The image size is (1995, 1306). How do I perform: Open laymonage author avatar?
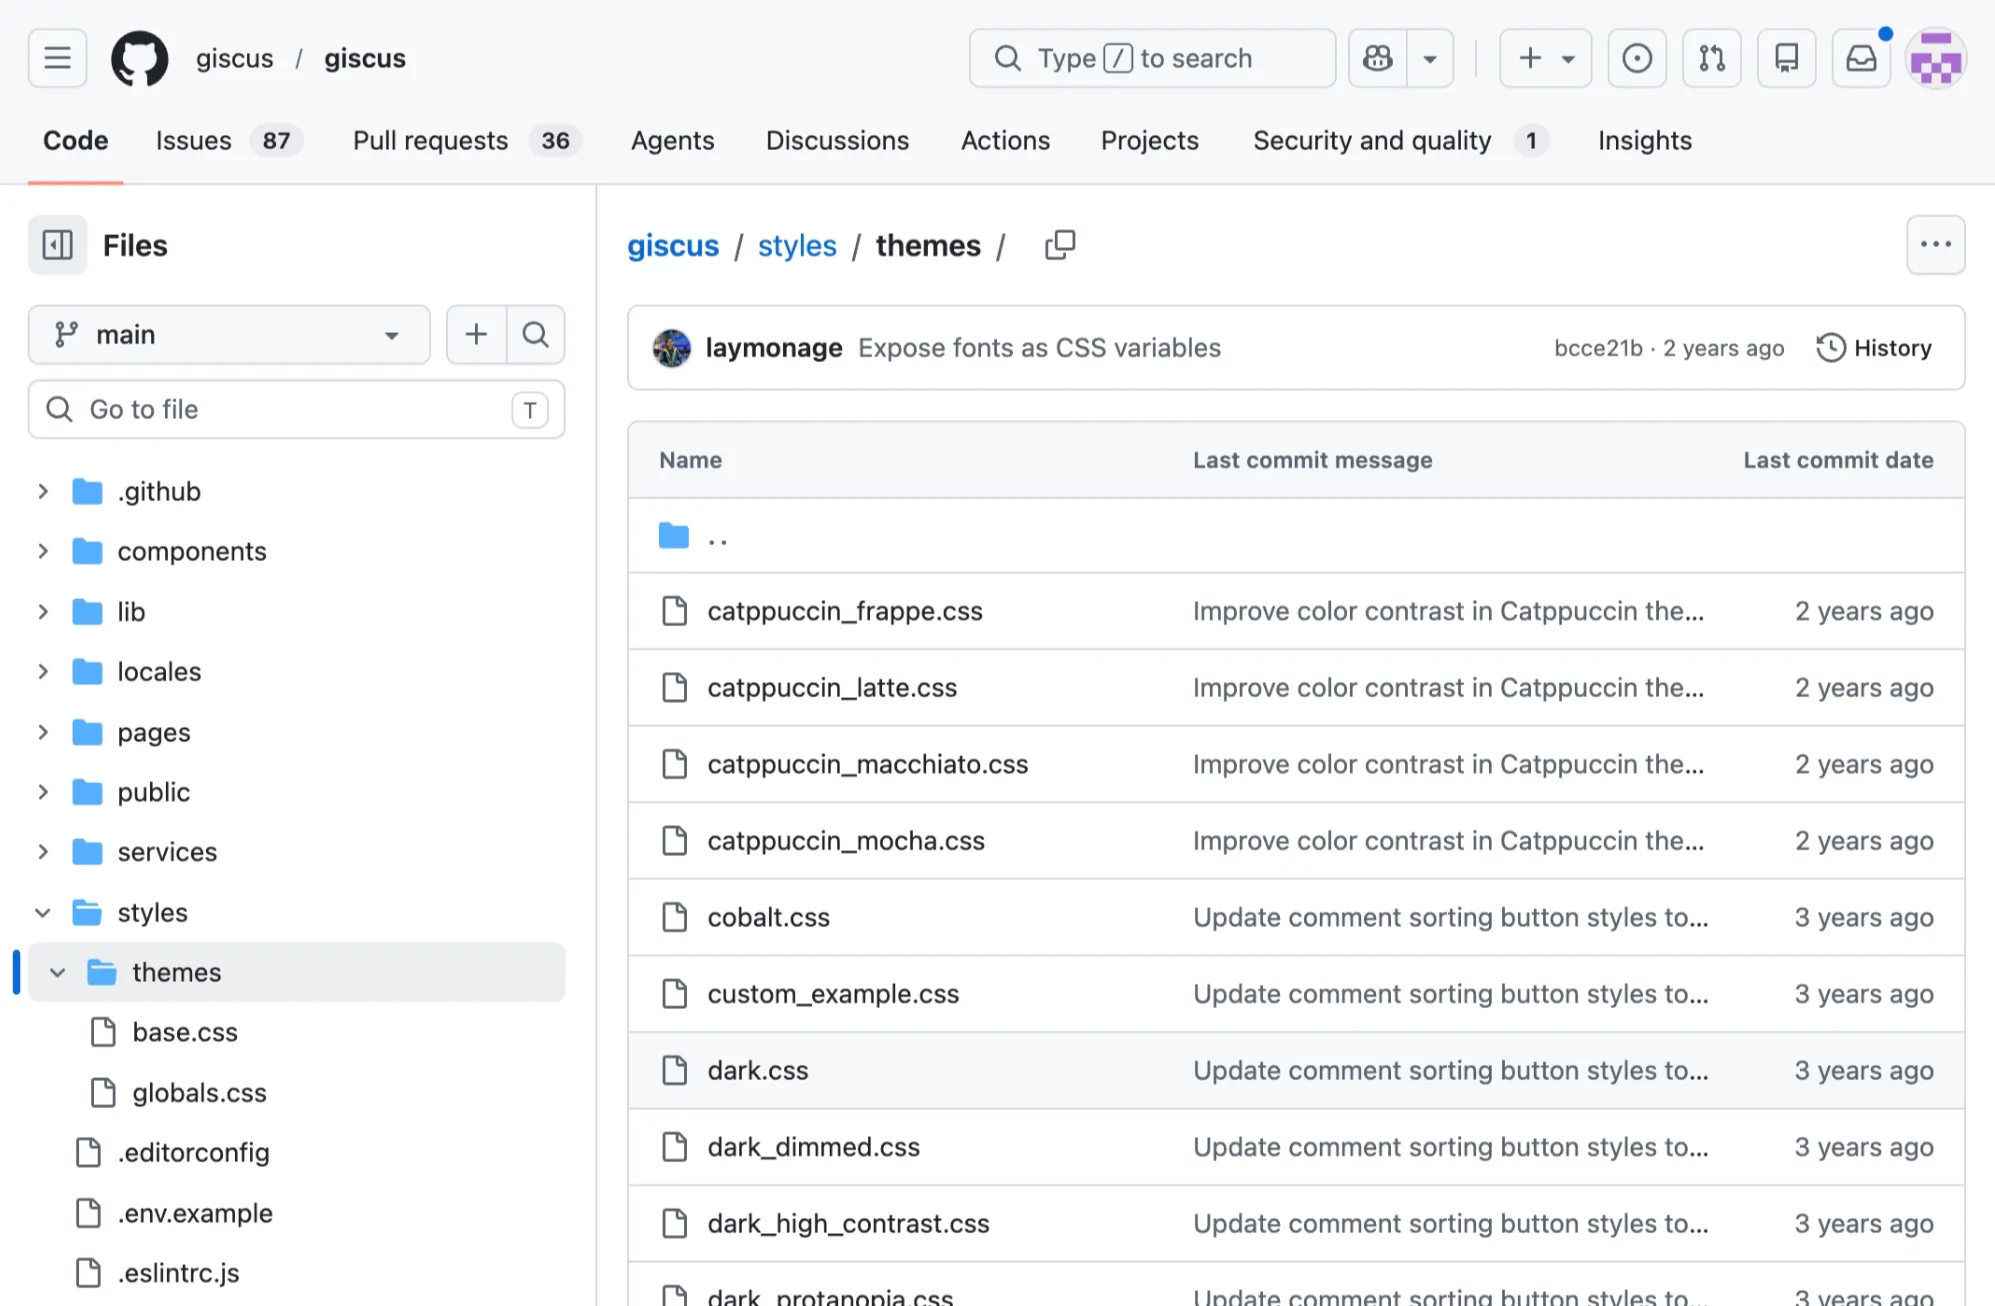click(x=672, y=348)
